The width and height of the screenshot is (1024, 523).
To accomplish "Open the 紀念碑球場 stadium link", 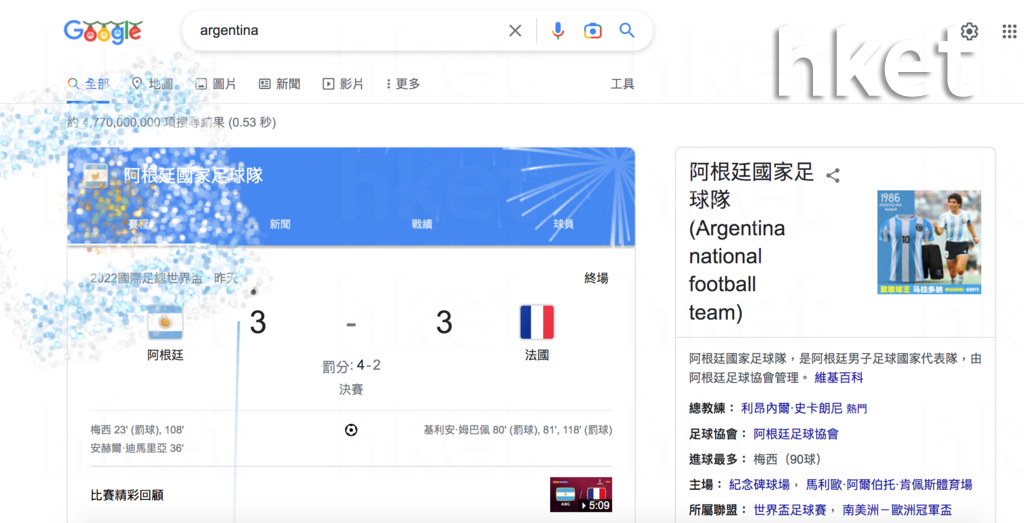I will [760, 484].
